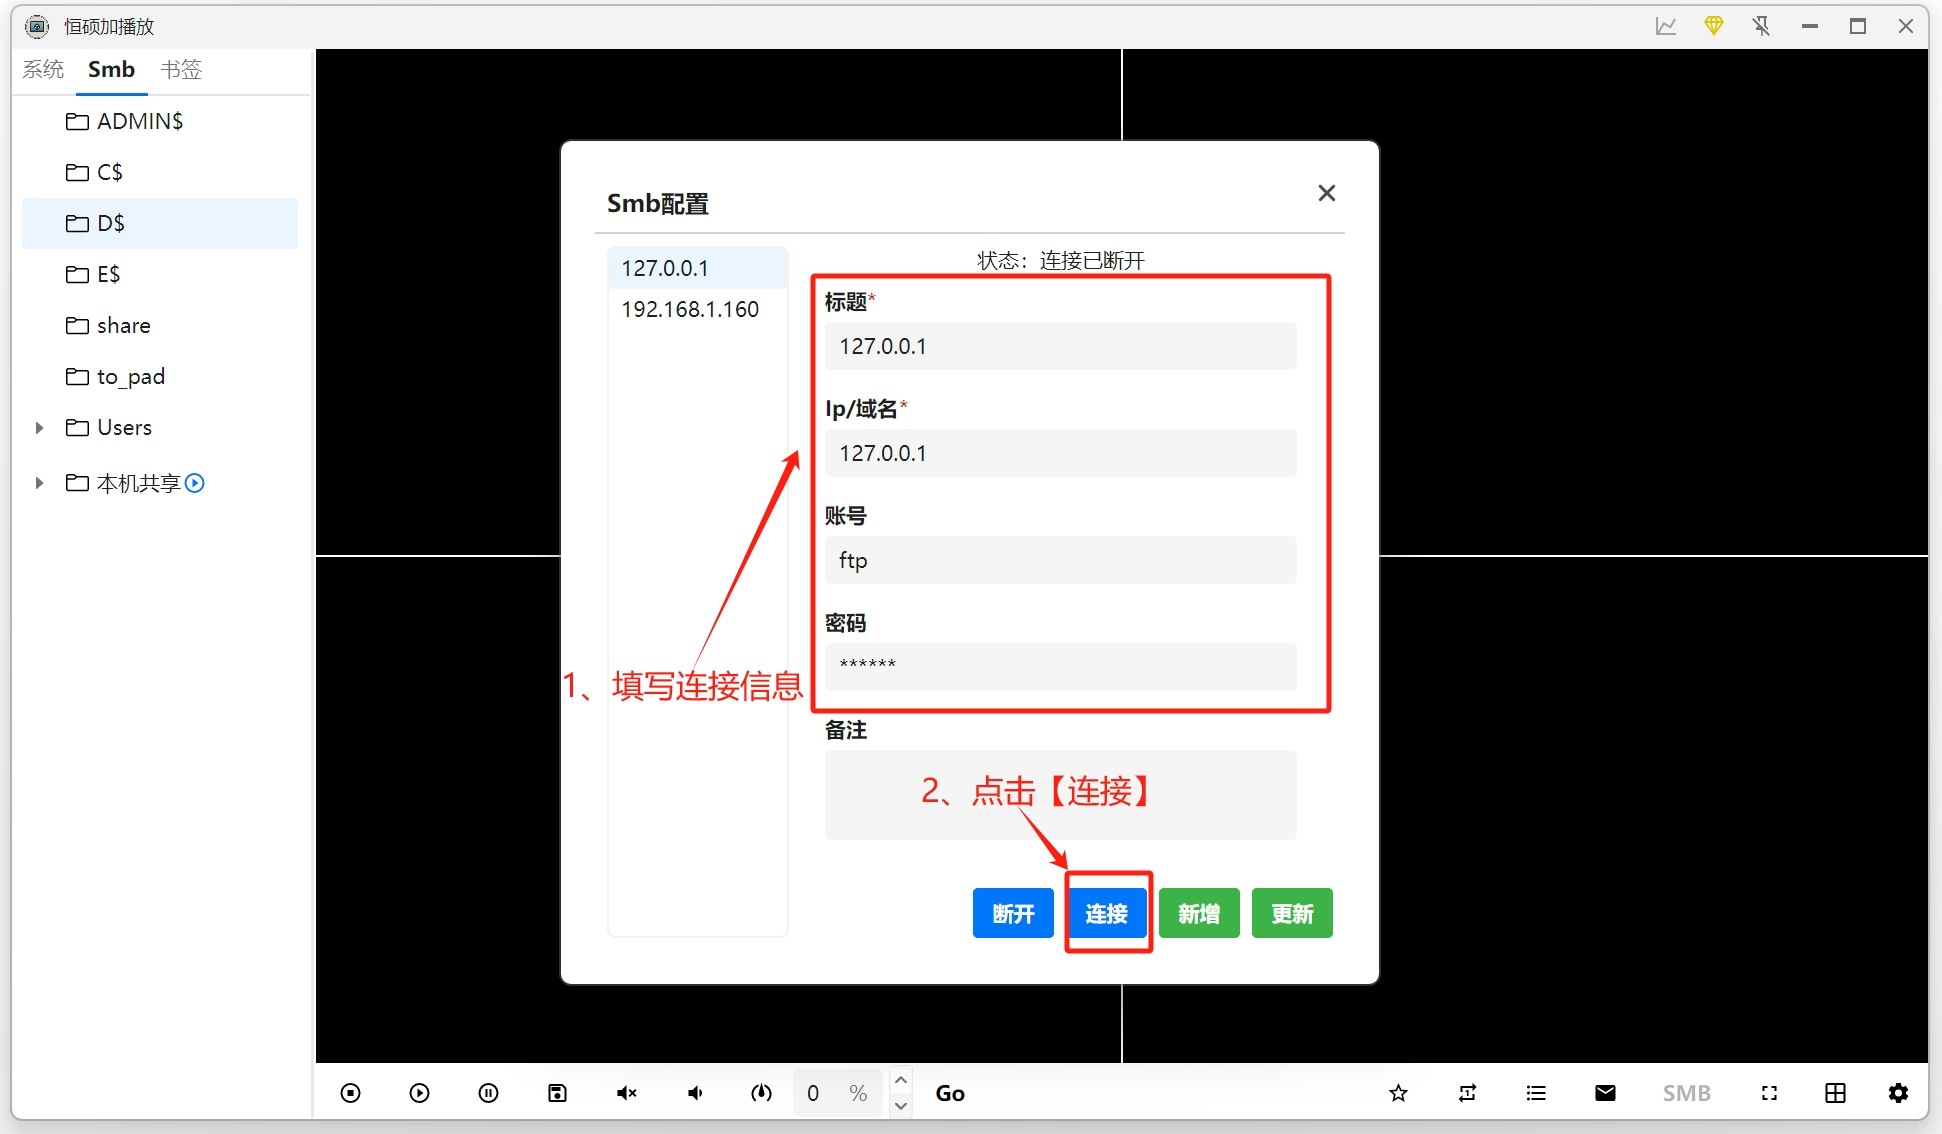Enter fullscreen mode
Viewport: 1942px width, 1134px height.
(x=1769, y=1093)
